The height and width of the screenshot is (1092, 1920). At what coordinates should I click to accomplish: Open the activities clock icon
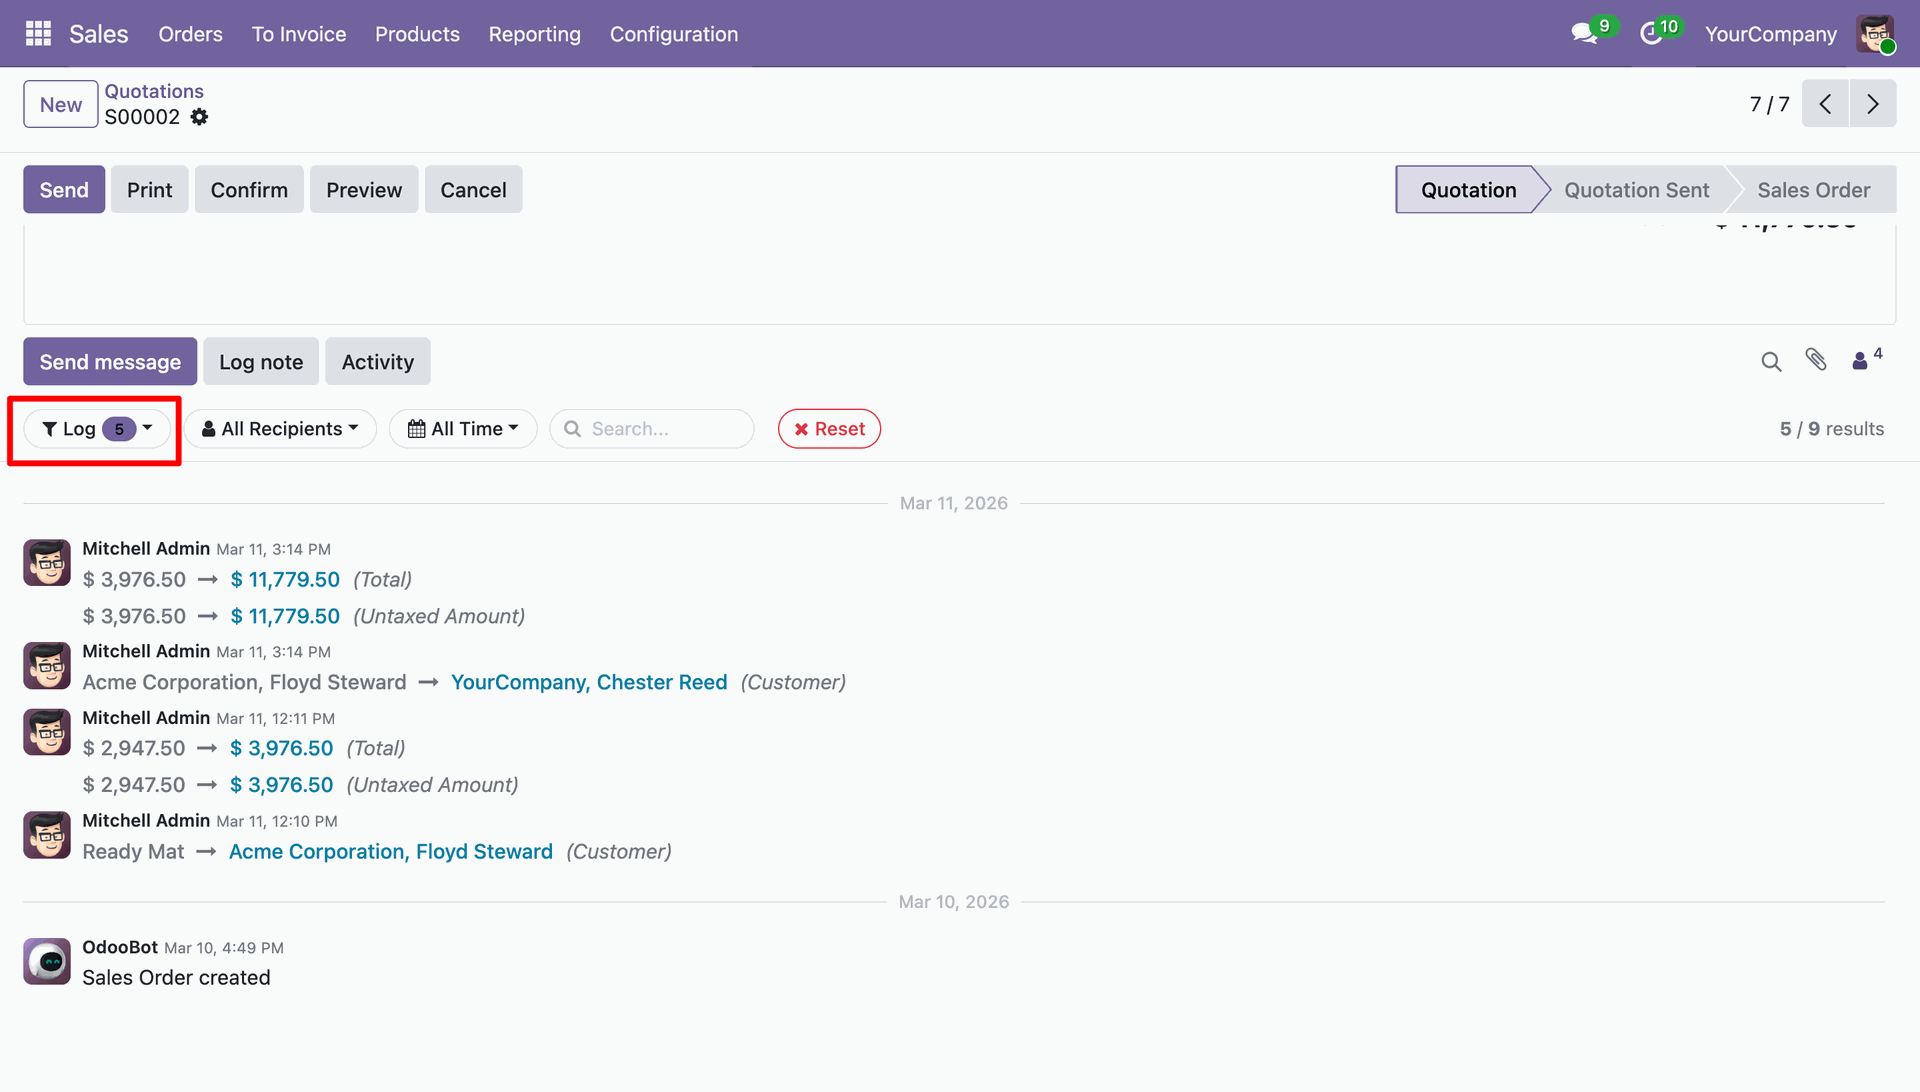pos(1651,34)
